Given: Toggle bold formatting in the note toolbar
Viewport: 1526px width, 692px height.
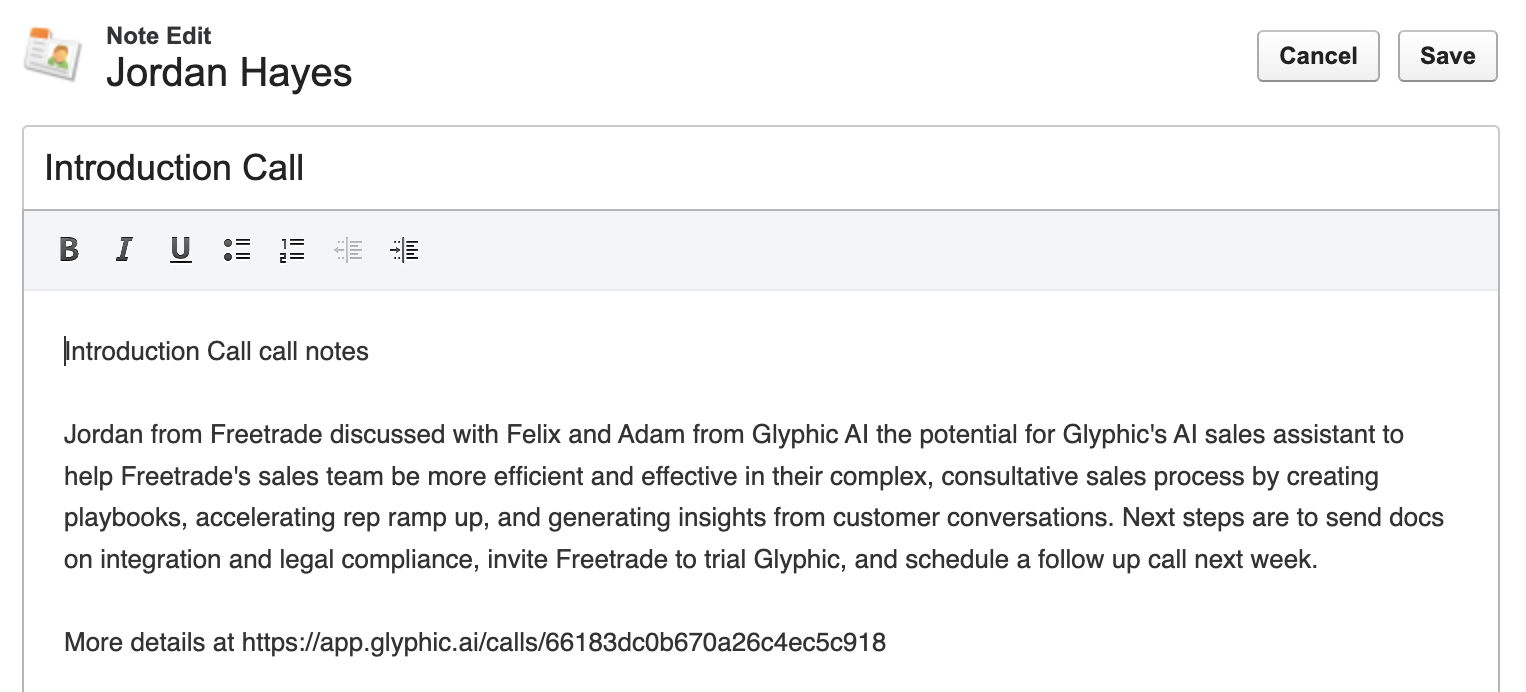Looking at the screenshot, I should (x=69, y=249).
